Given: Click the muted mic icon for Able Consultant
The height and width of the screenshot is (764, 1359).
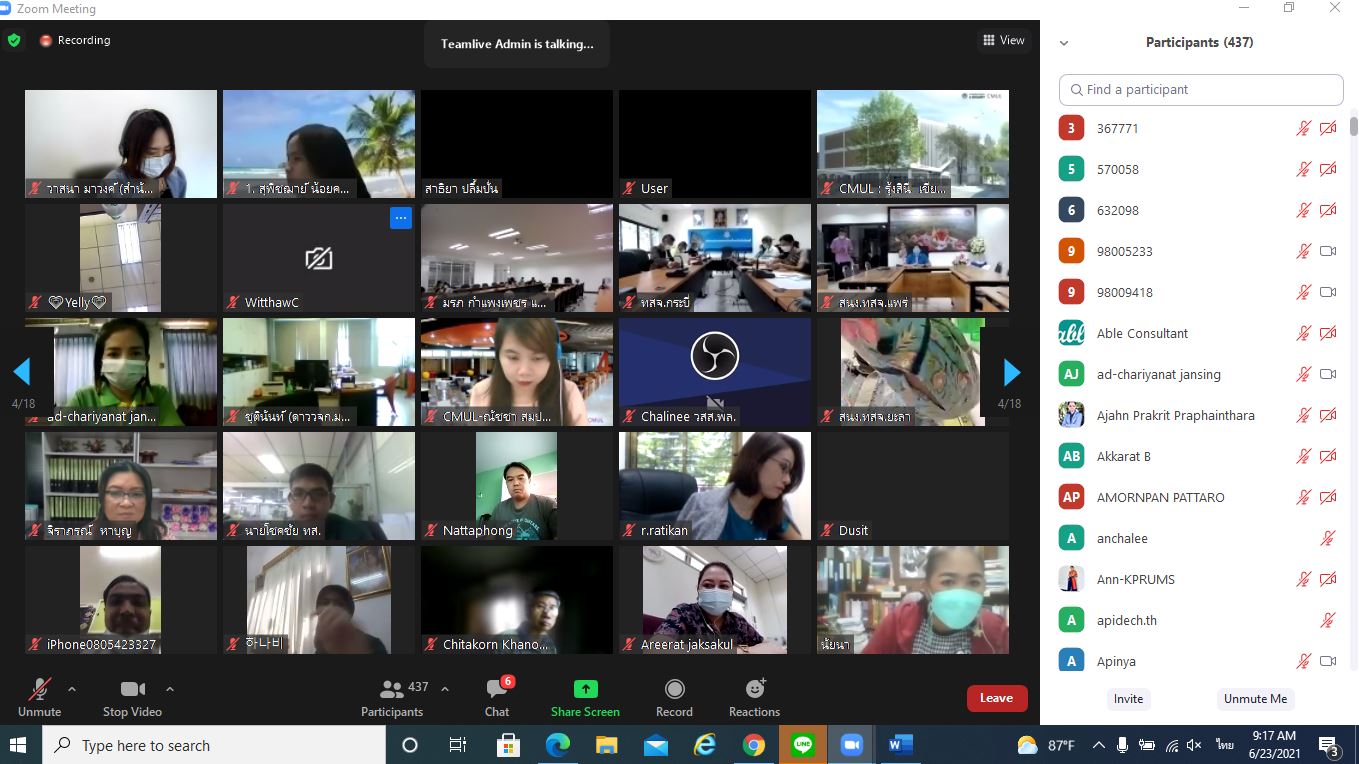Looking at the screenshot, I should [1303, 334].
